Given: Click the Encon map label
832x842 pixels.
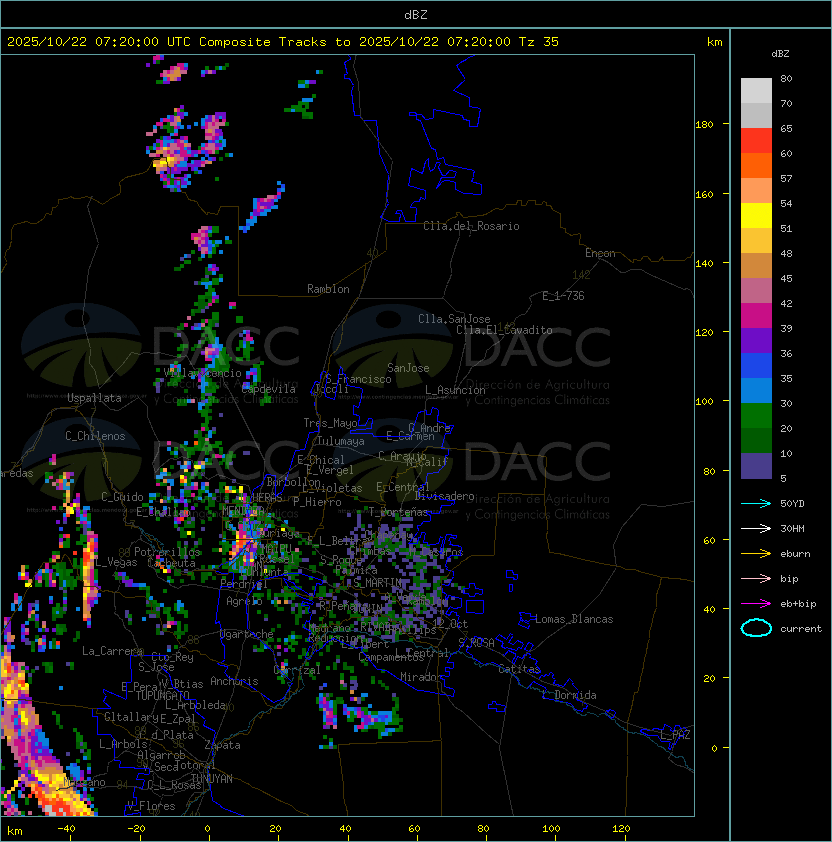Looking at the screenshot, I should click(600, 253).
